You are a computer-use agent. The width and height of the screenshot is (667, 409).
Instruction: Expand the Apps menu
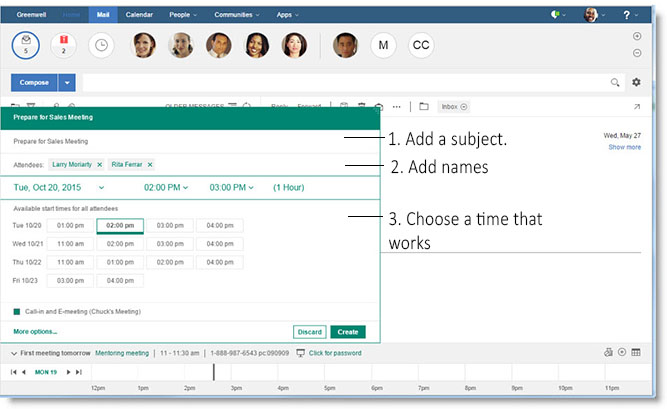click(288, 14)
